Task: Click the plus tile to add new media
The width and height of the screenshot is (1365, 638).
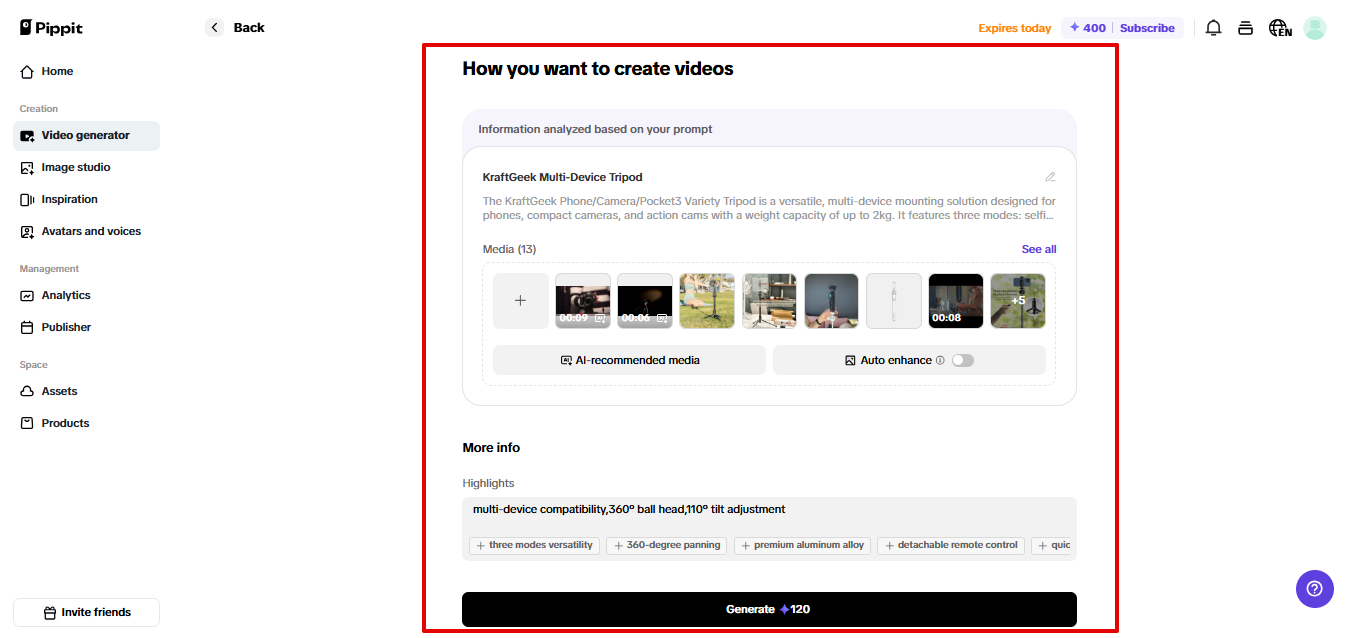Action: tap(520, 300)
